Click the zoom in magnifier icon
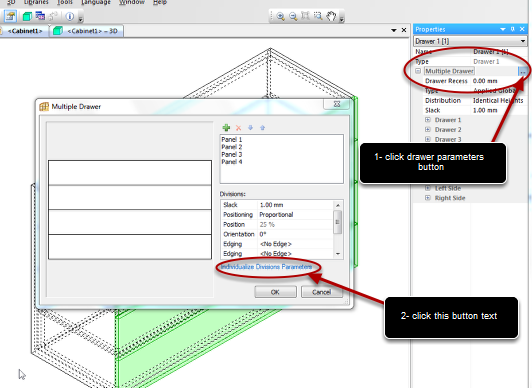Screen dimensions: 532x388 click(280, 16)
